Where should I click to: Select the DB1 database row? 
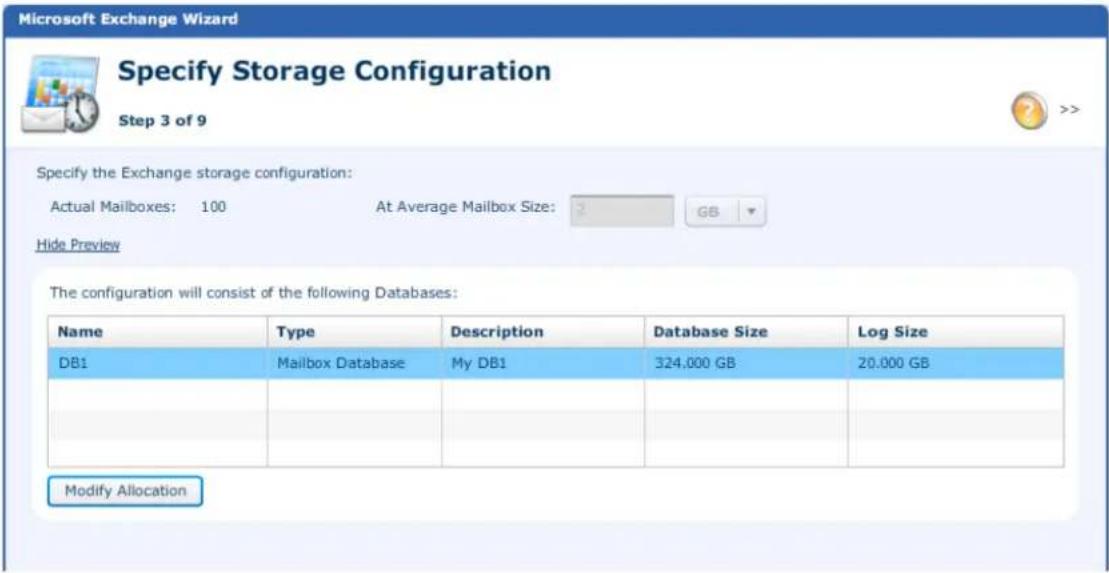tap(555, 364)
